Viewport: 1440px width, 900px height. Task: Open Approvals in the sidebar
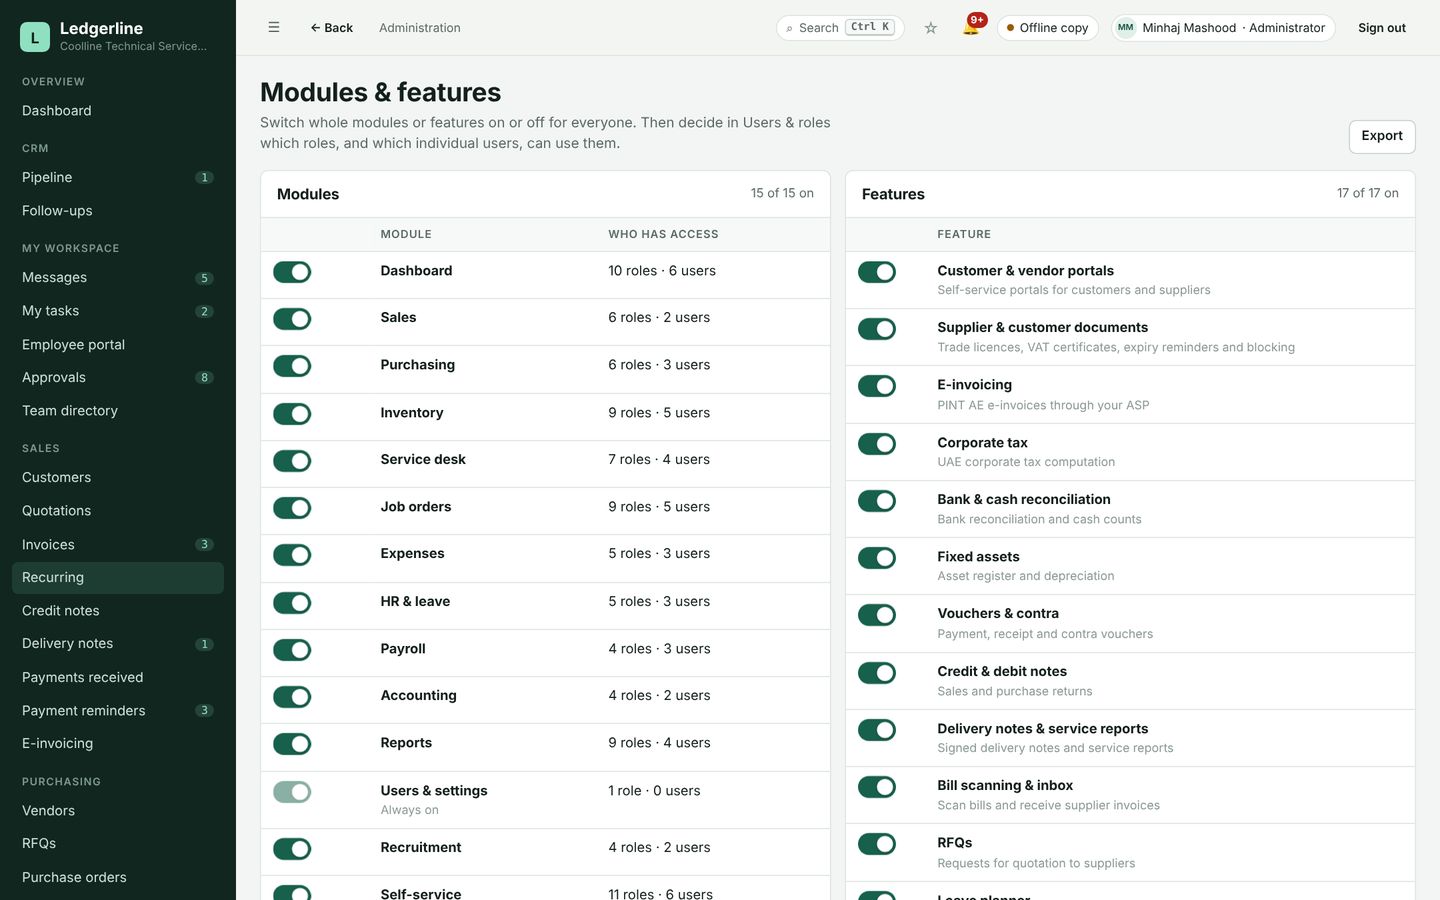[x=118, y=377]
